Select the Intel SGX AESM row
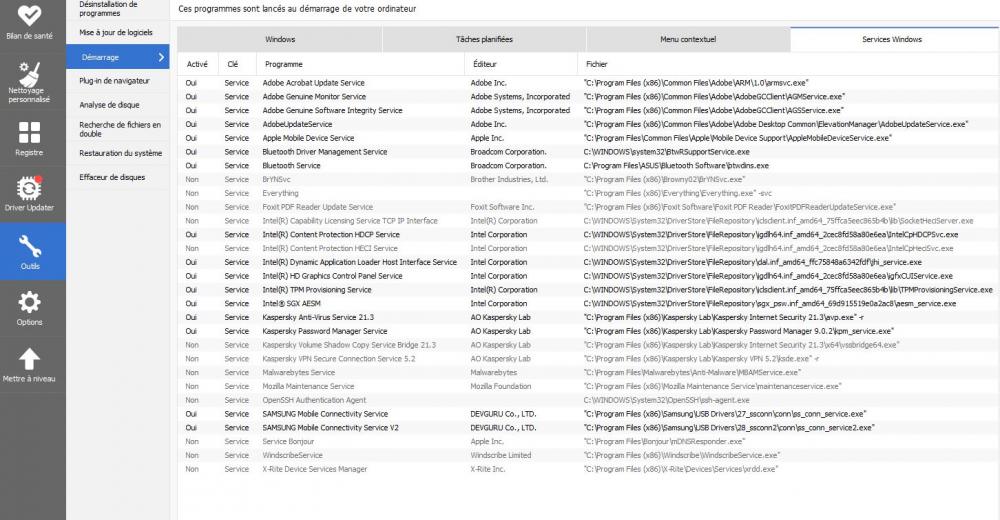The height and width of the screenshot is (520, 1000). (589, 304)
